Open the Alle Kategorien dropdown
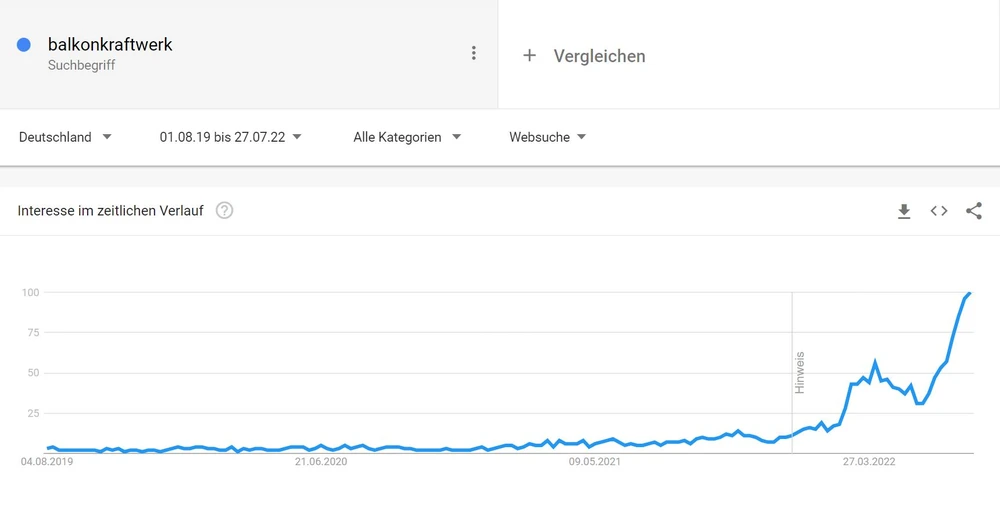Screen dimensions: 1000x518 click(407, 137)
